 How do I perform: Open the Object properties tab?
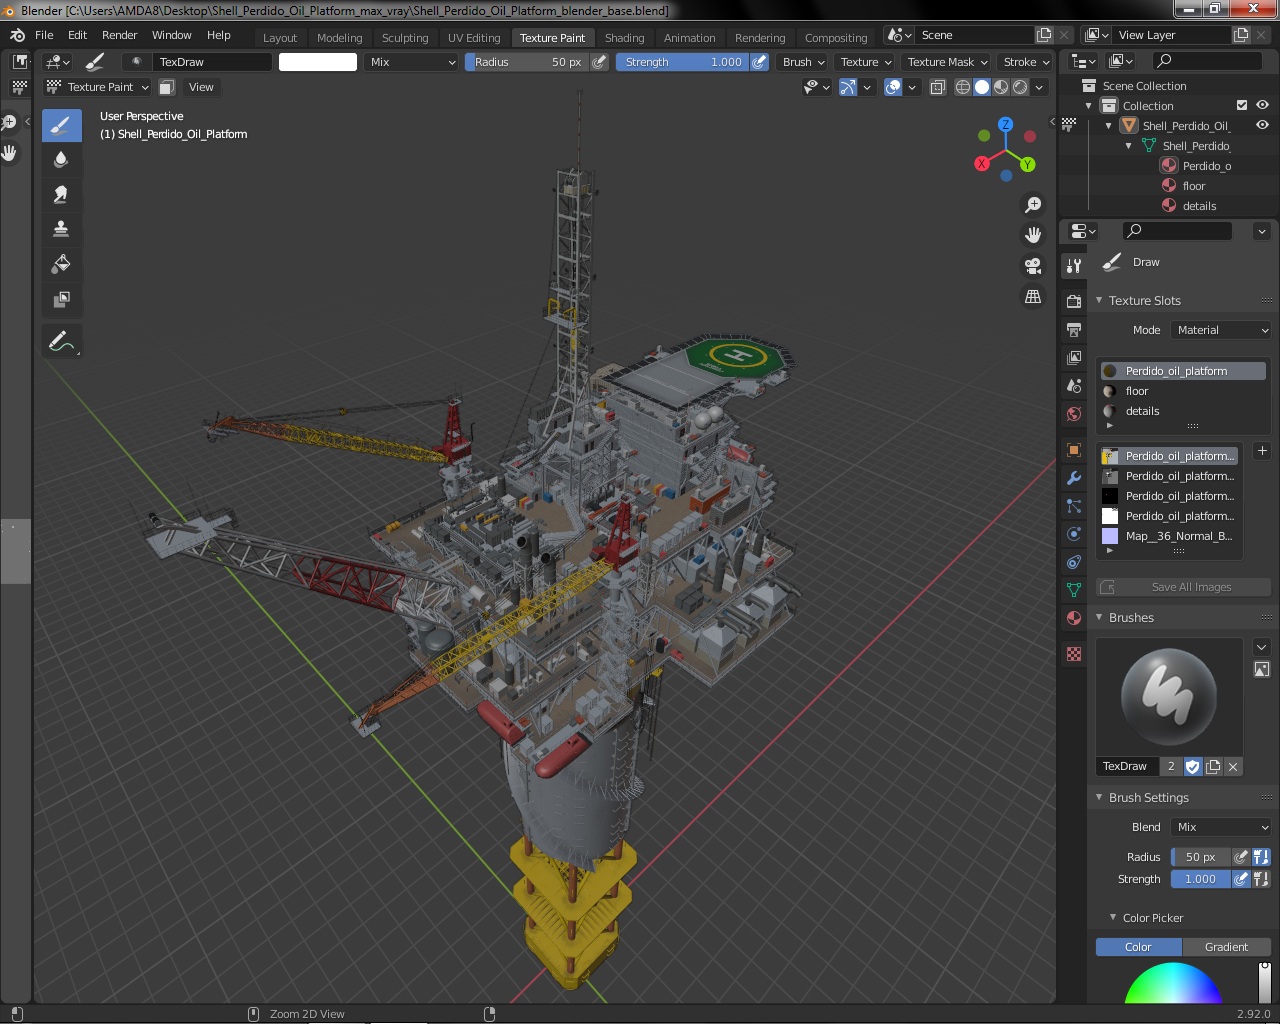[1074, 450]
